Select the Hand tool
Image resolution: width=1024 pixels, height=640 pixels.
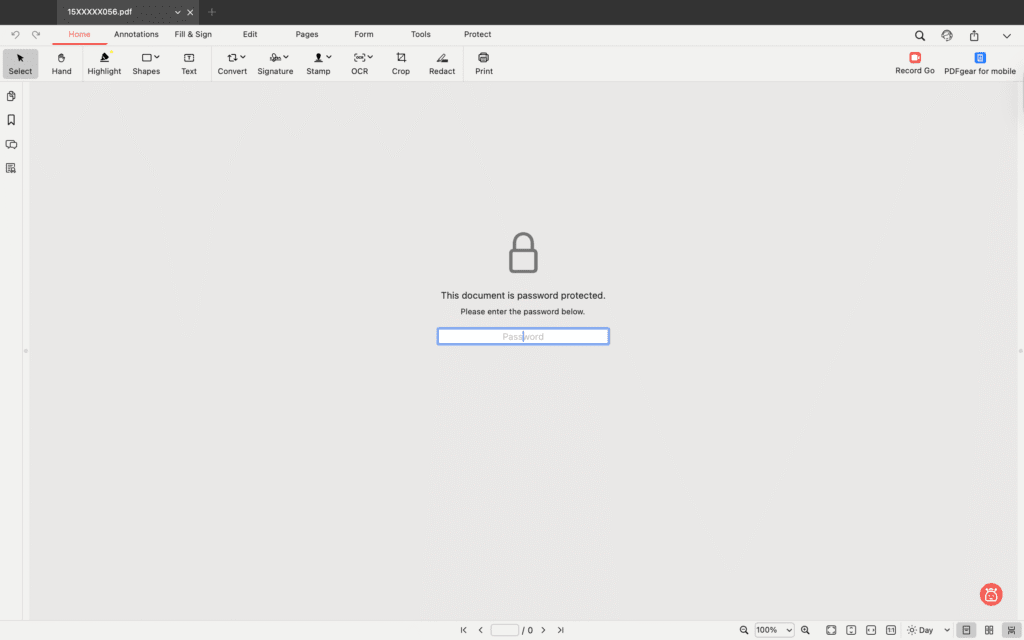(x=61, y=62)
